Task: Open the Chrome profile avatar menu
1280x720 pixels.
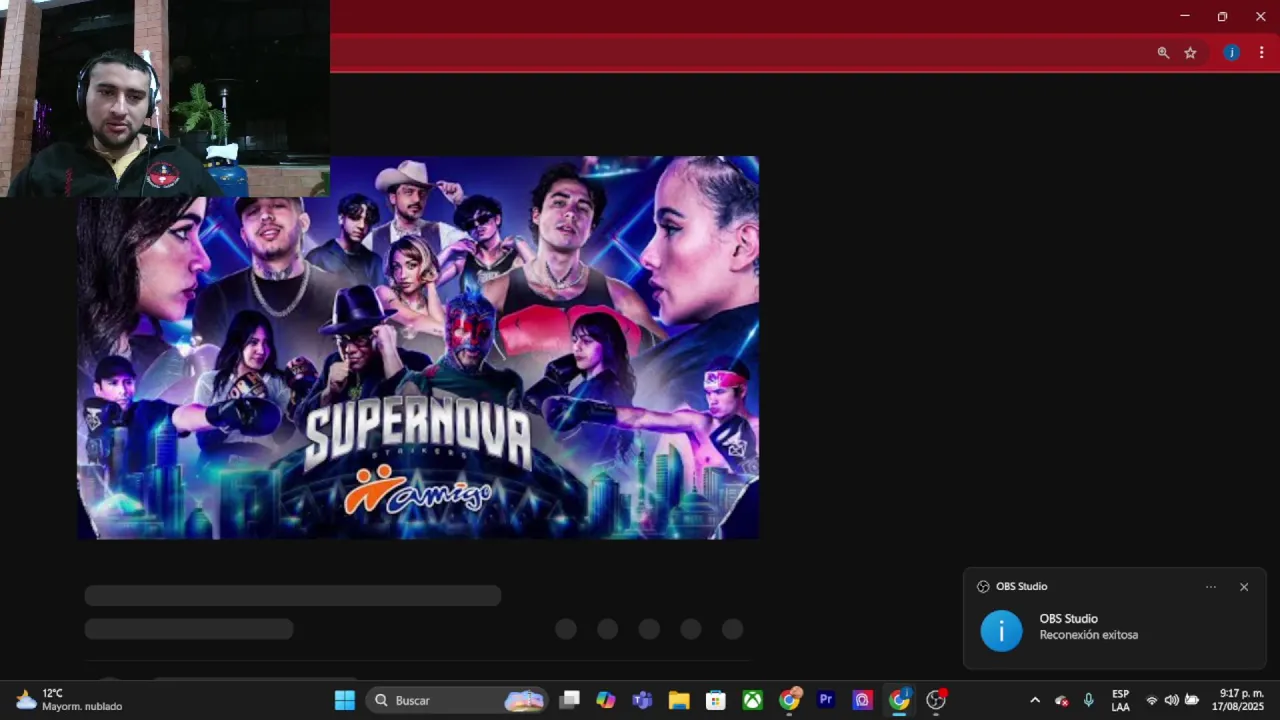Action: [1232, 53]
